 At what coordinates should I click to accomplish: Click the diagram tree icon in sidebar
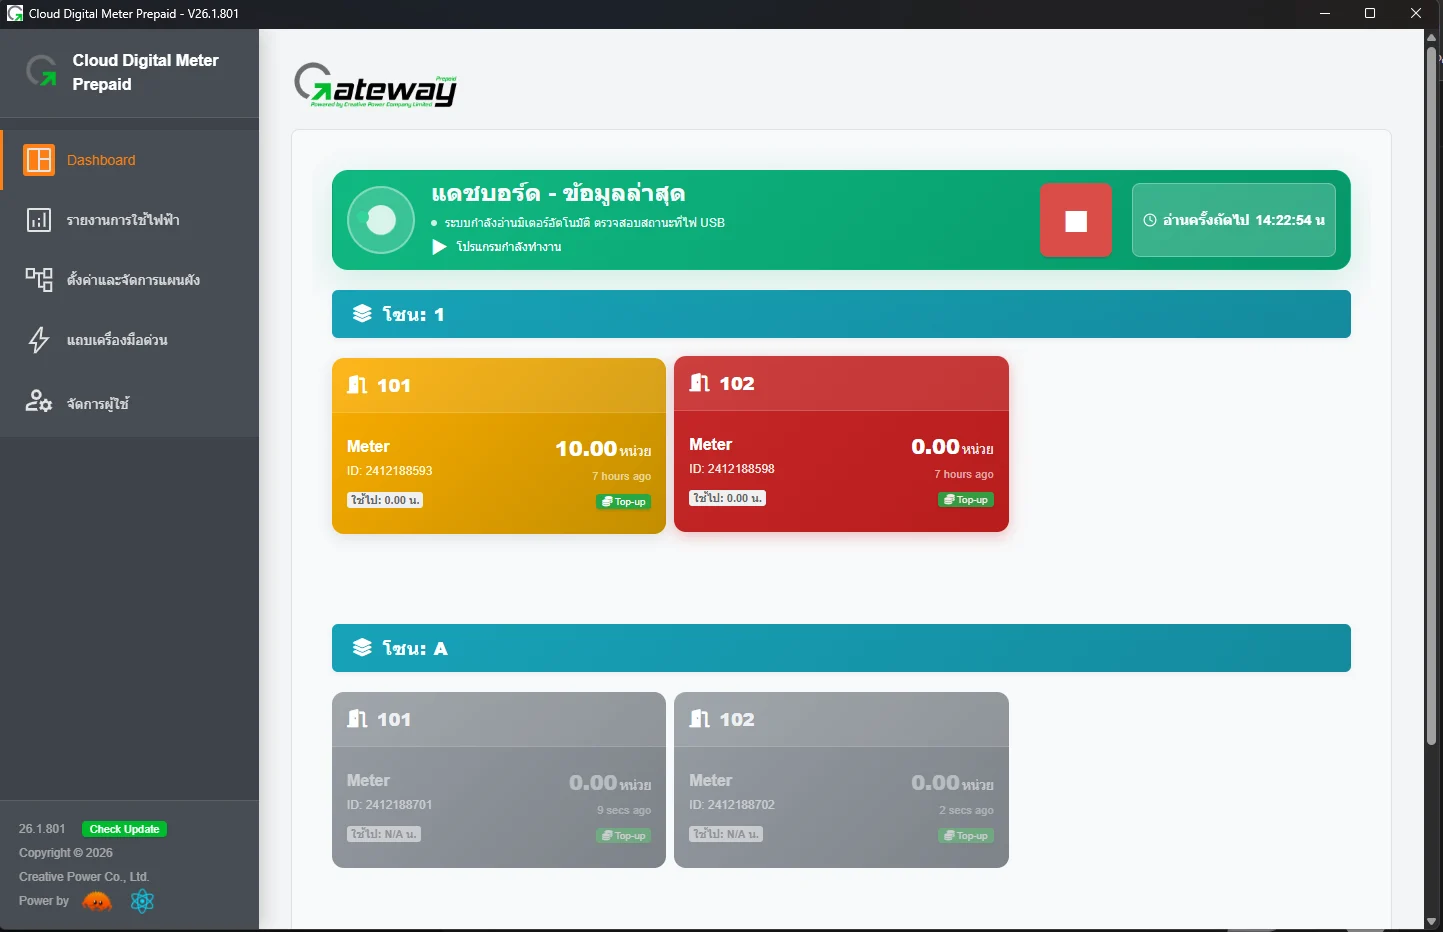pos(39,279)
